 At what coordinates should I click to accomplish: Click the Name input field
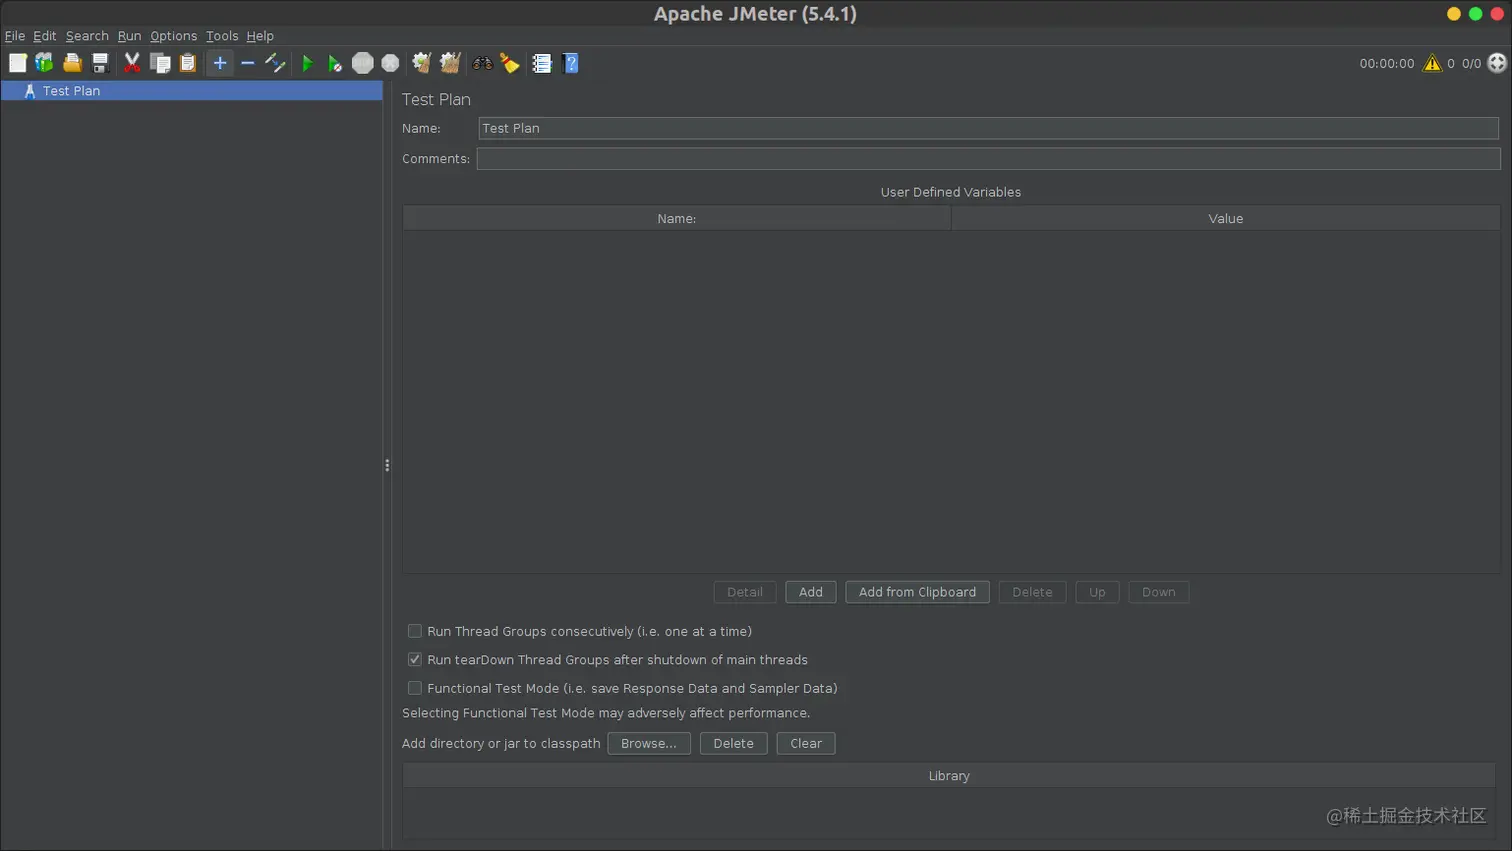[988, 128]
